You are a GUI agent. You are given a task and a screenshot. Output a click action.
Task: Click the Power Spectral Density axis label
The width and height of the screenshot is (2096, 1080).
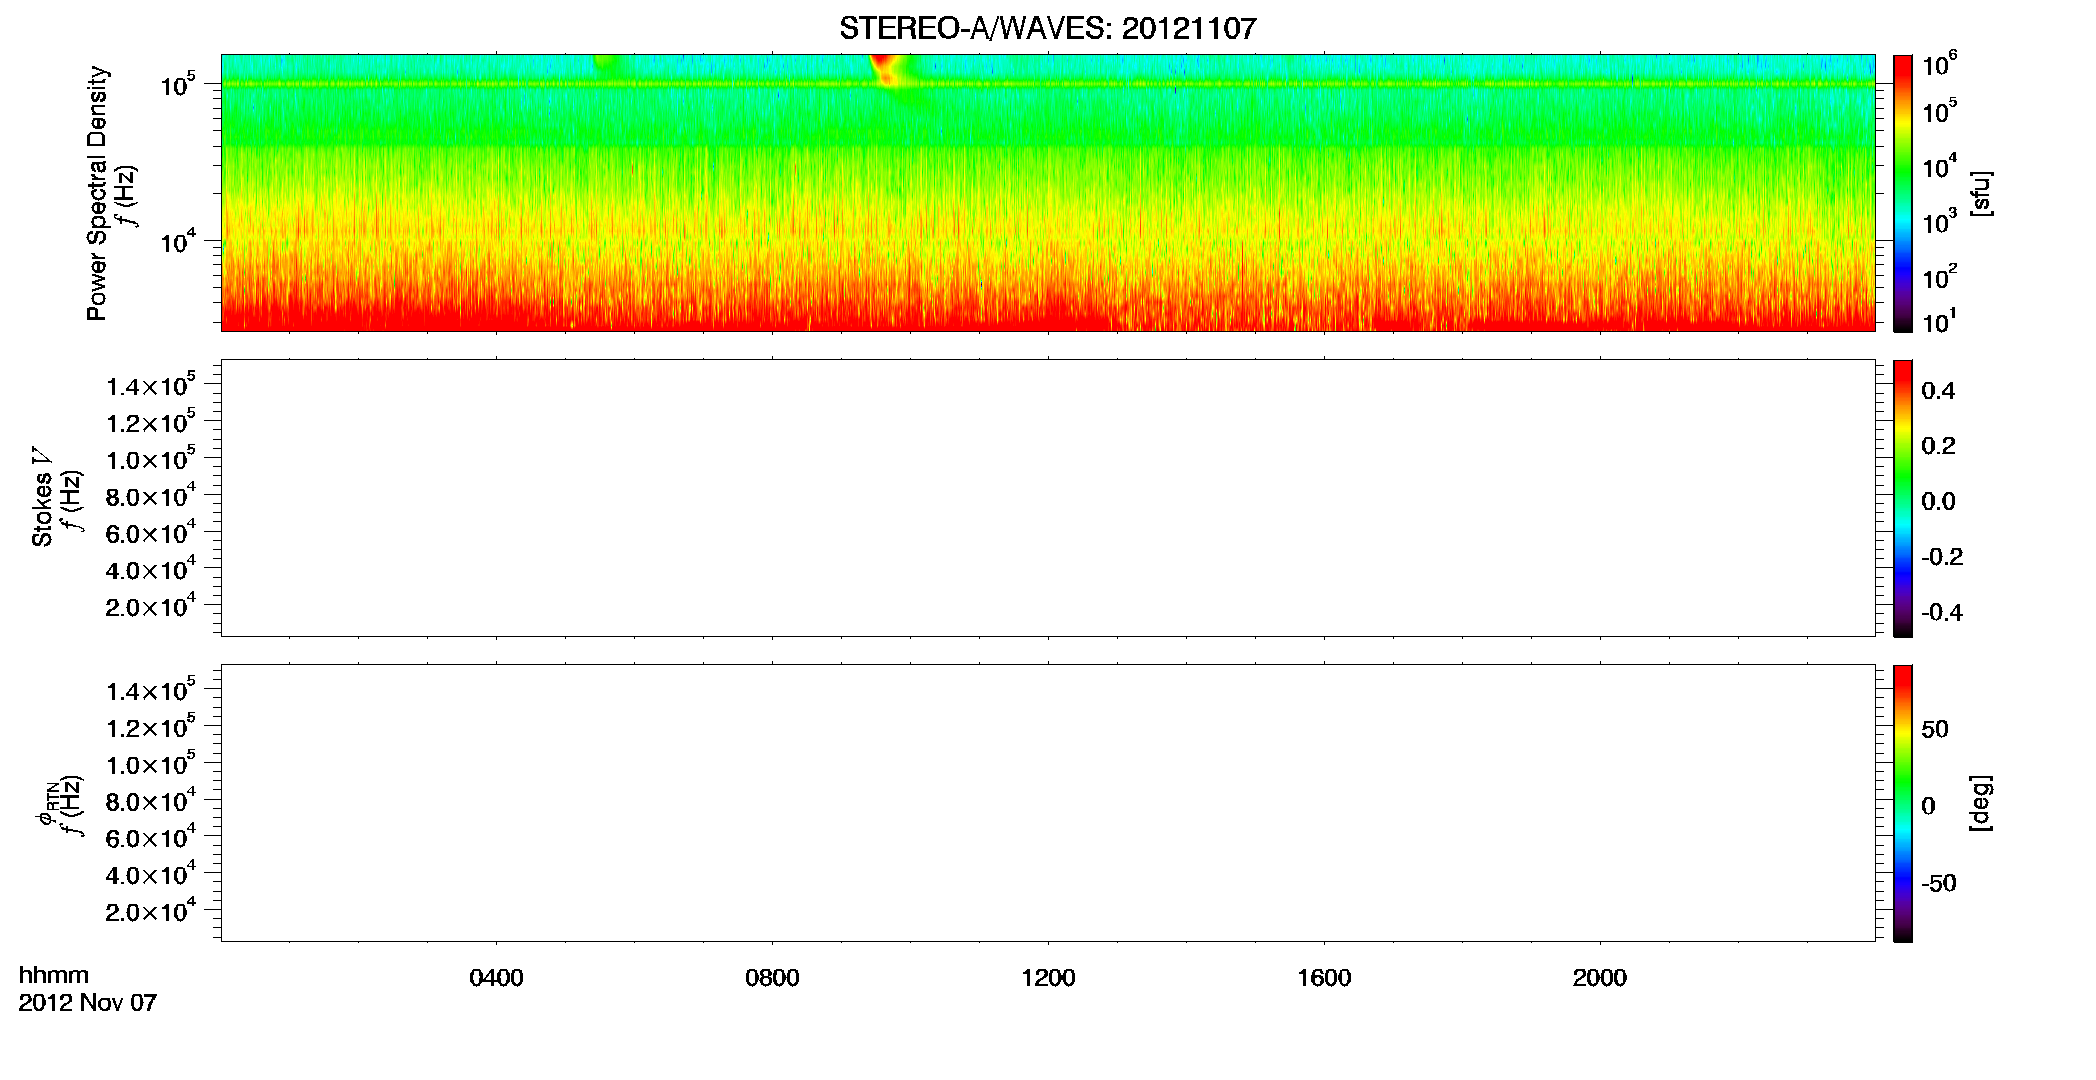97,193
